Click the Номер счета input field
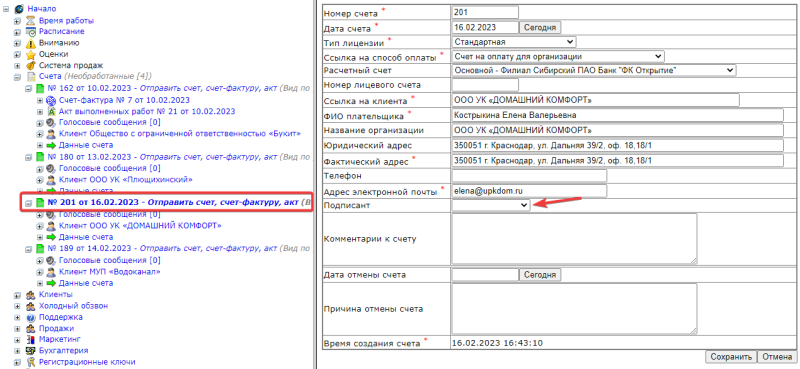The height and width of the screenshot is (369, 800). point(485,12)
